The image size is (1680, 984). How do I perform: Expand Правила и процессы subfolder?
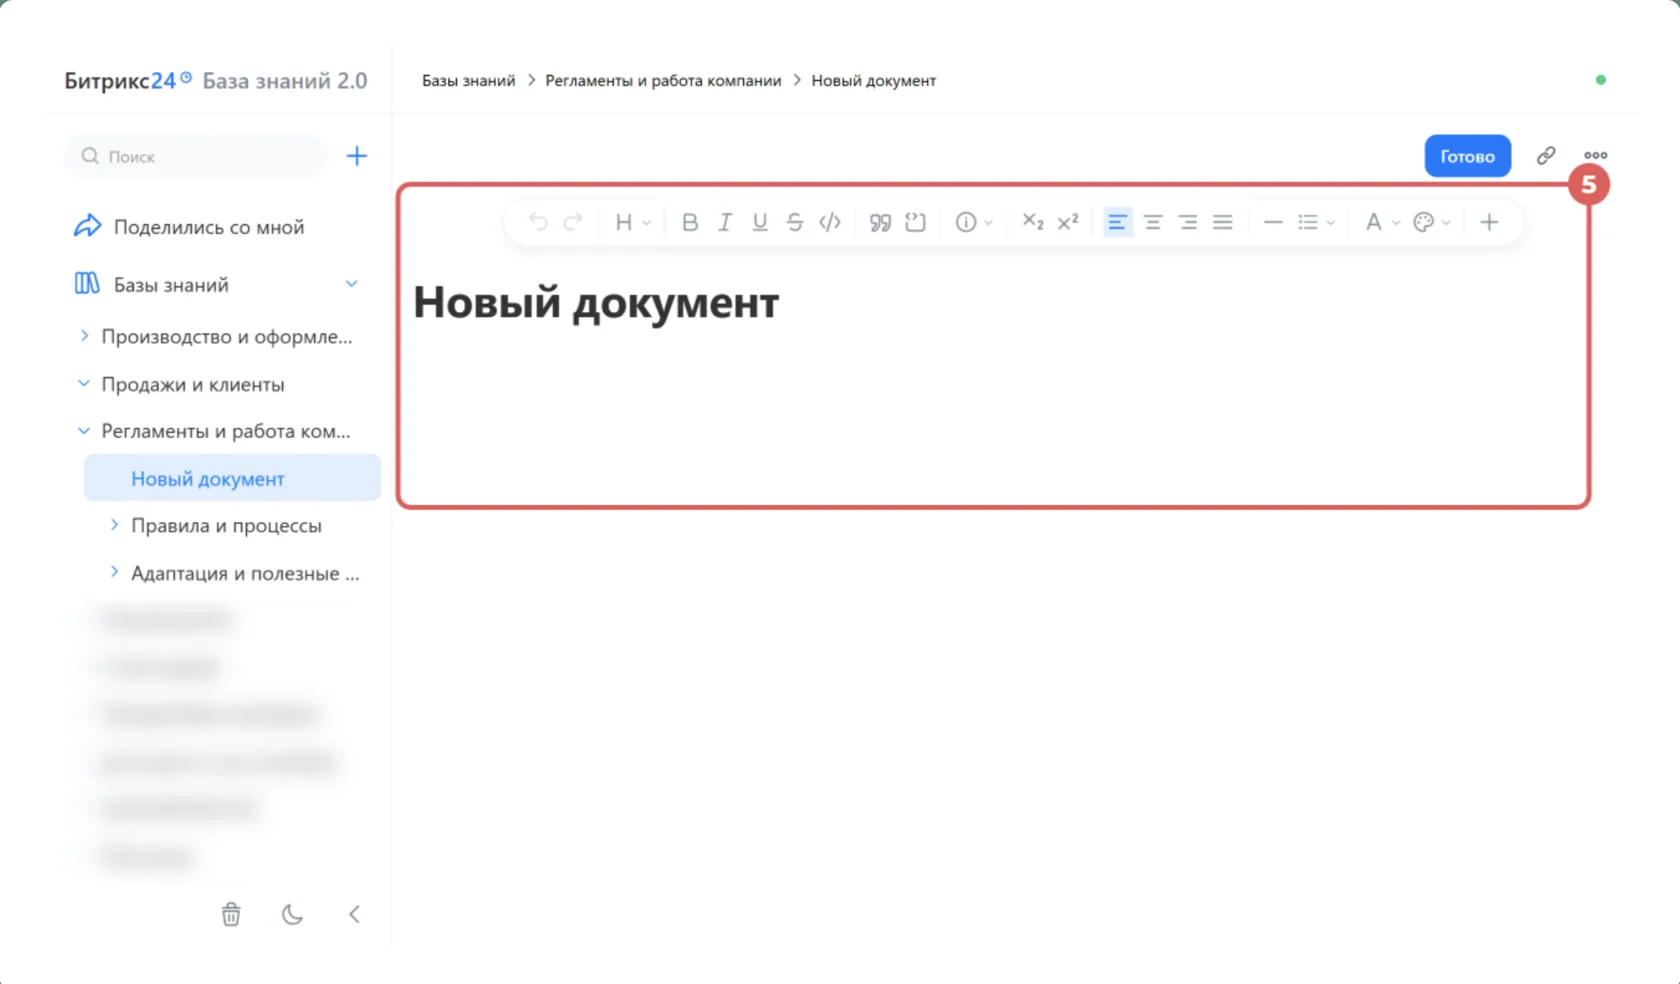tap(114, 525)
